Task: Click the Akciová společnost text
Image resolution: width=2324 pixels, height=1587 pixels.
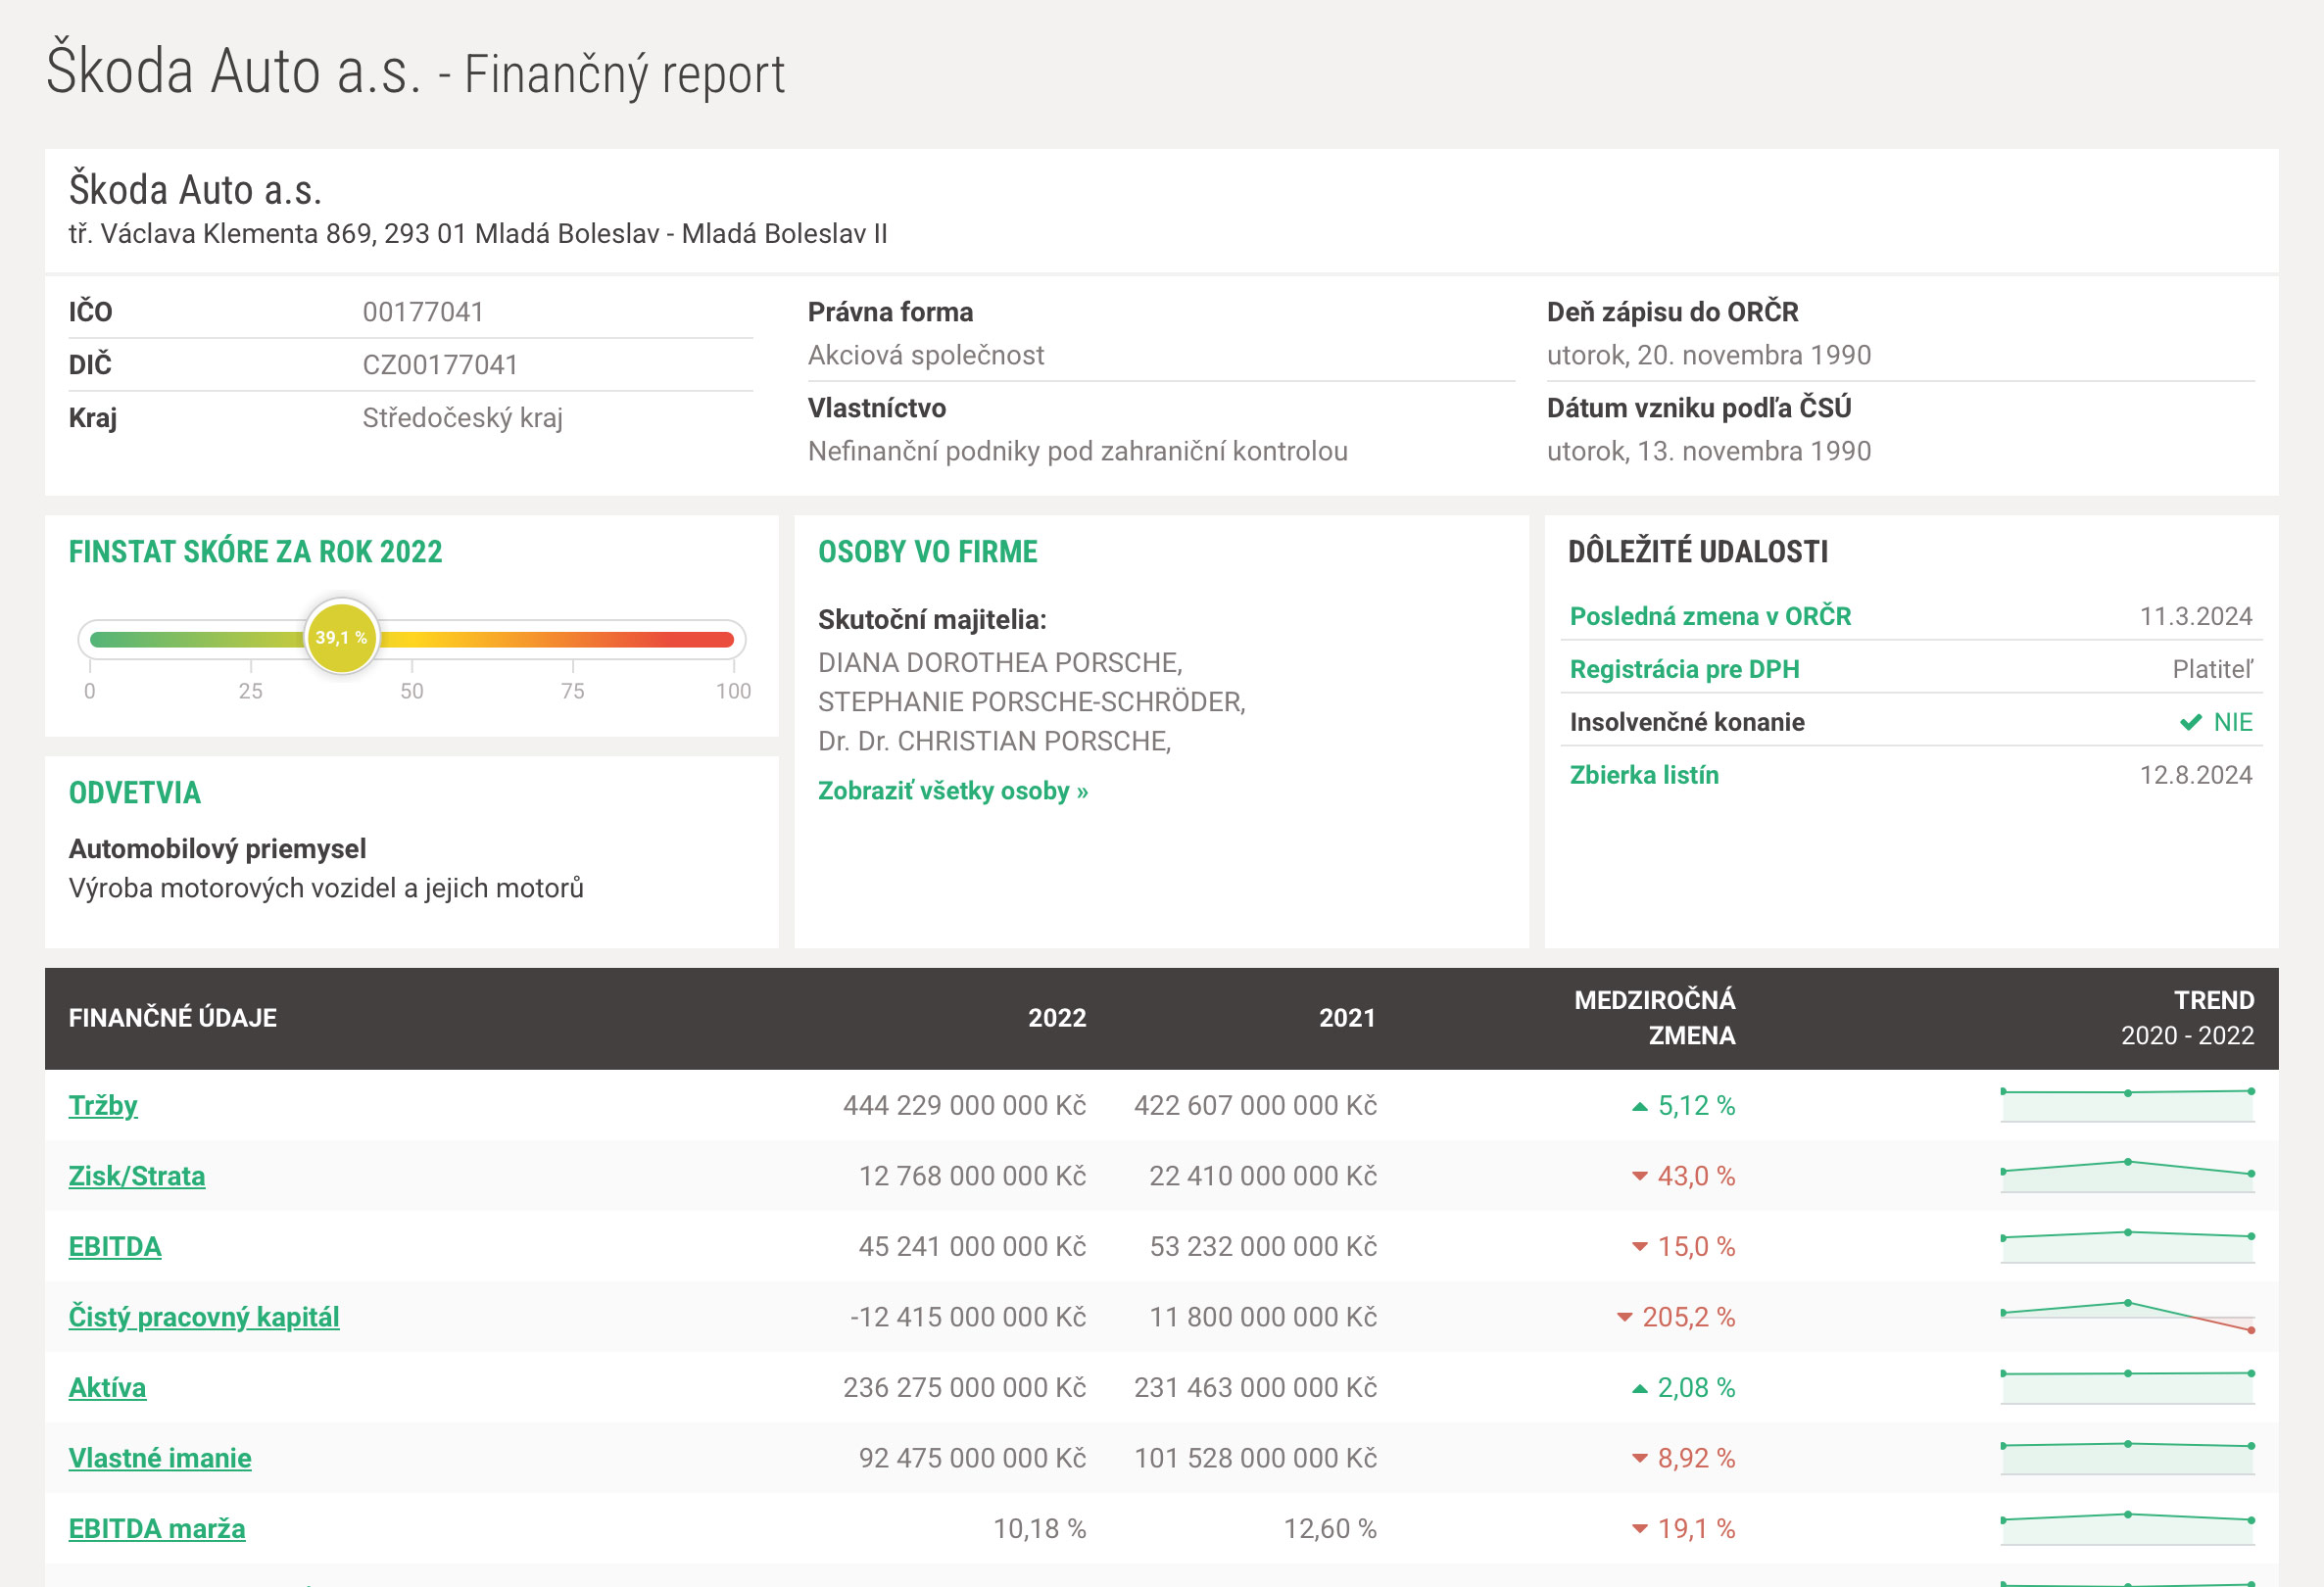Action: [x=926, y=355]
